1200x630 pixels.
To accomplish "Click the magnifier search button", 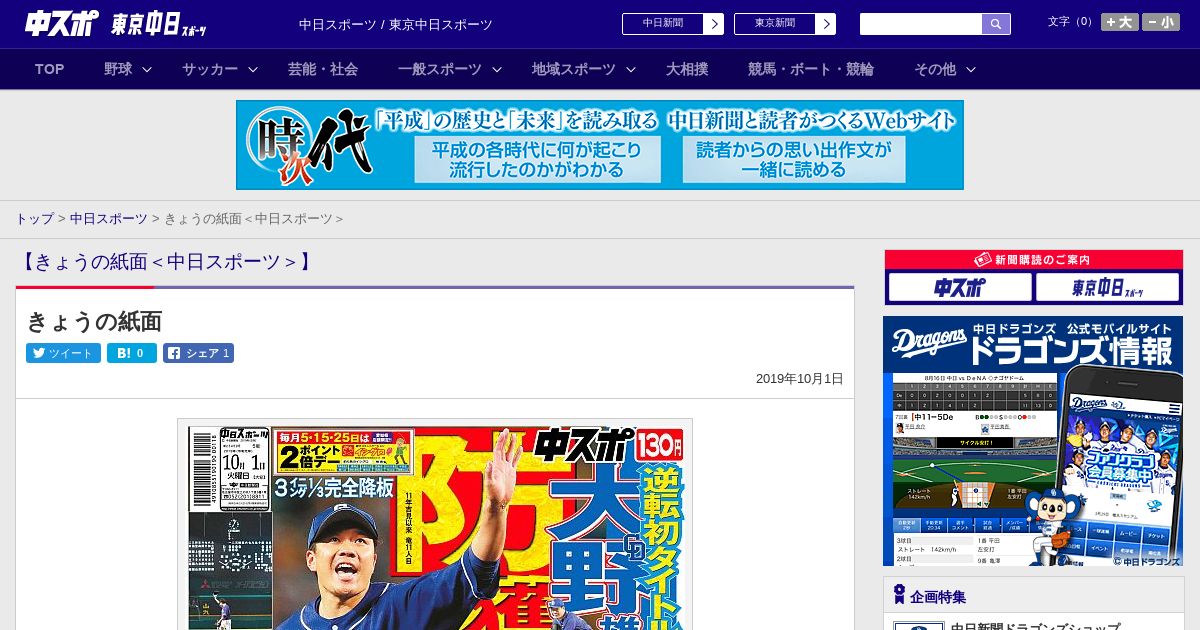I will [x=996, y=24].
